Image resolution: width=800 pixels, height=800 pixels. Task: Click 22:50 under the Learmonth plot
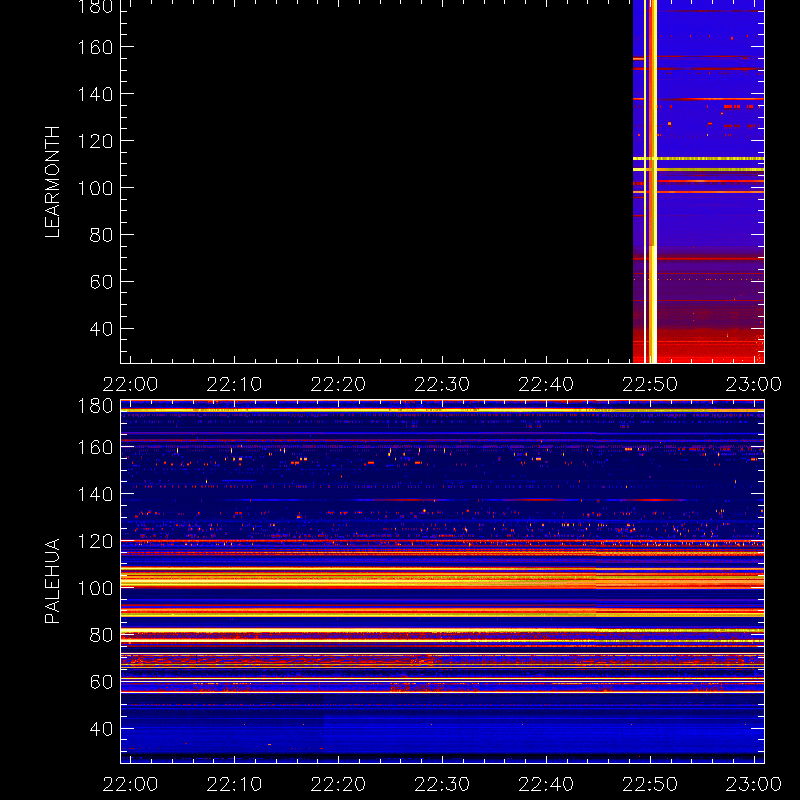click(x=650, y=384)
